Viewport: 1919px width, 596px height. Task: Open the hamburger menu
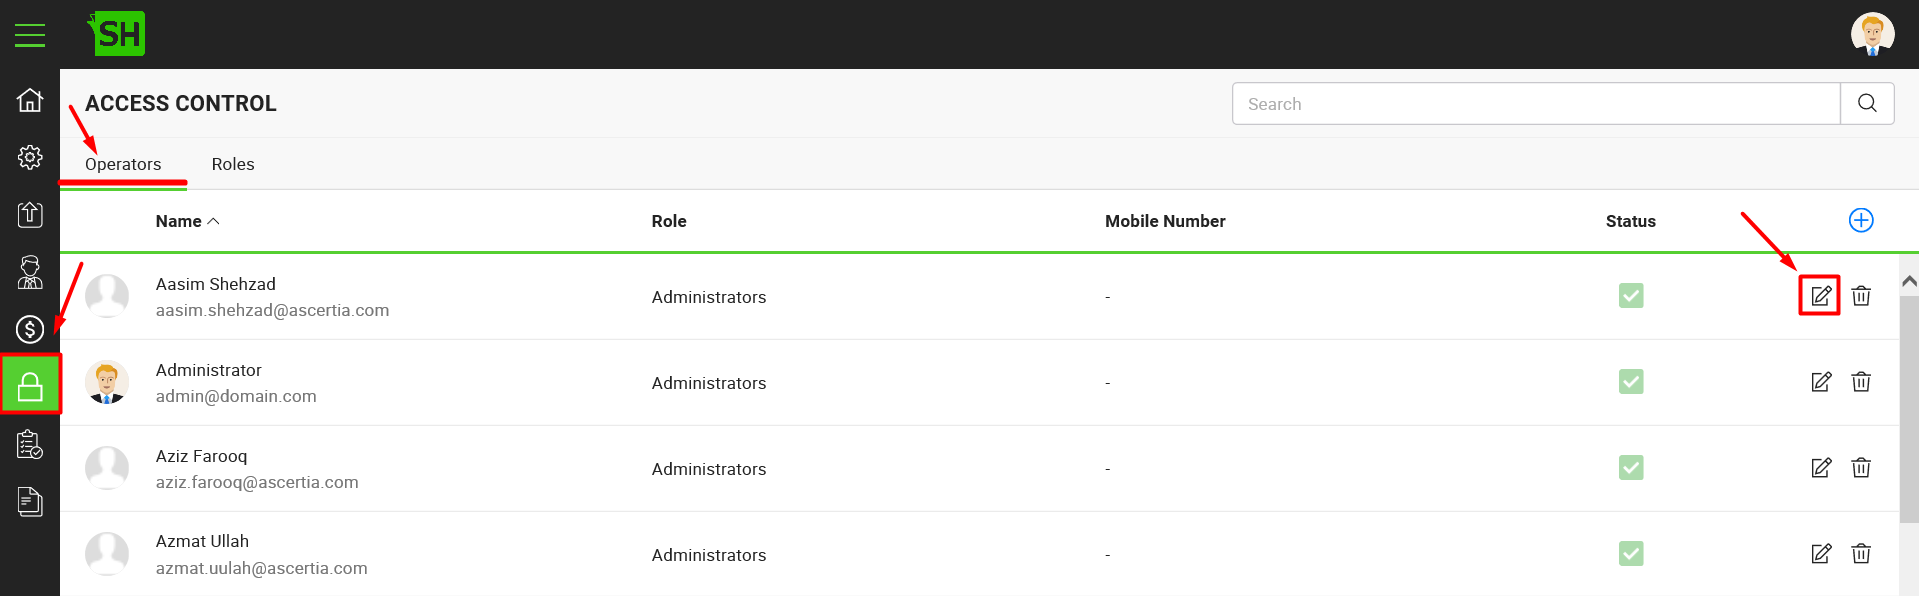30,35
